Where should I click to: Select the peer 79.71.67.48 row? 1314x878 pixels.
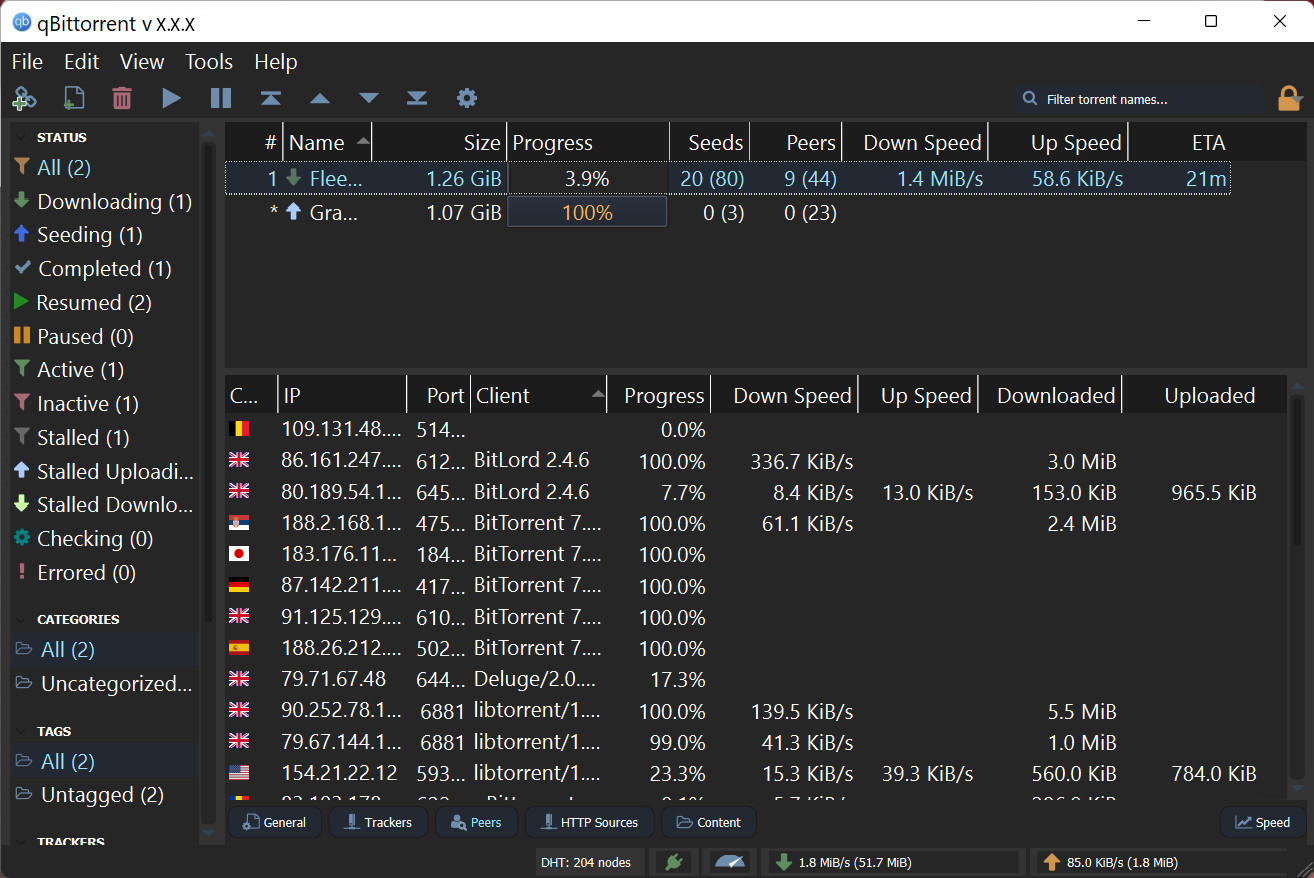[x=755, y=680]
